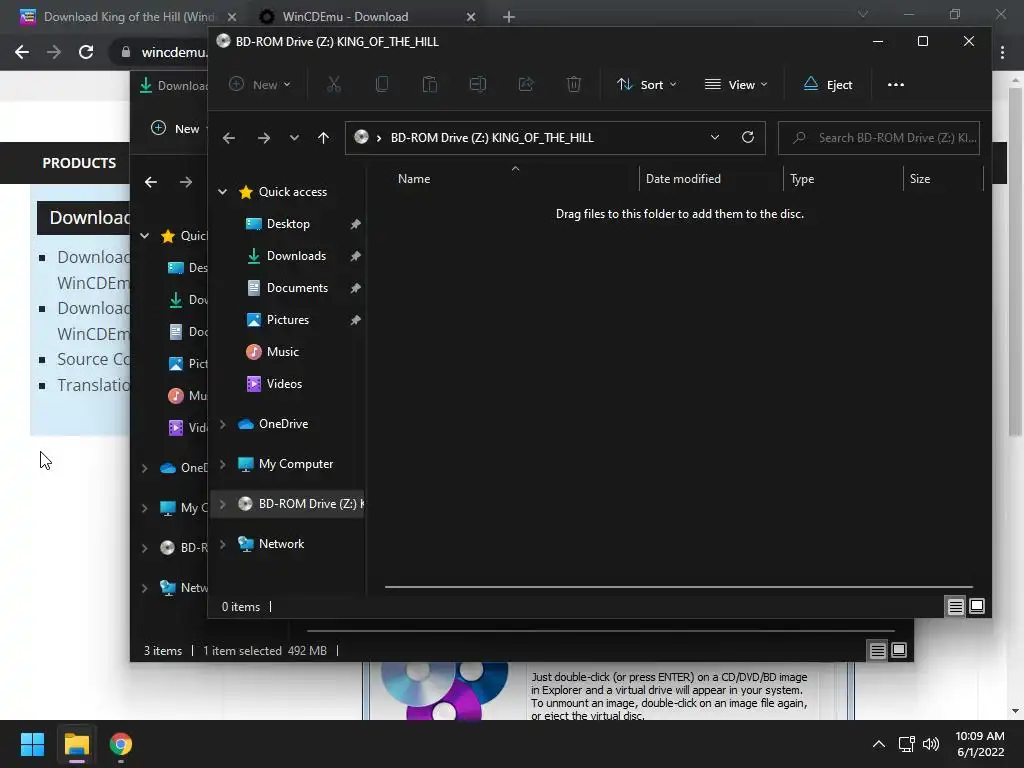This screenshot has width=1024, height=768.
Task: Click the Search BD-ROM Drive field
Action: point(879,138)
